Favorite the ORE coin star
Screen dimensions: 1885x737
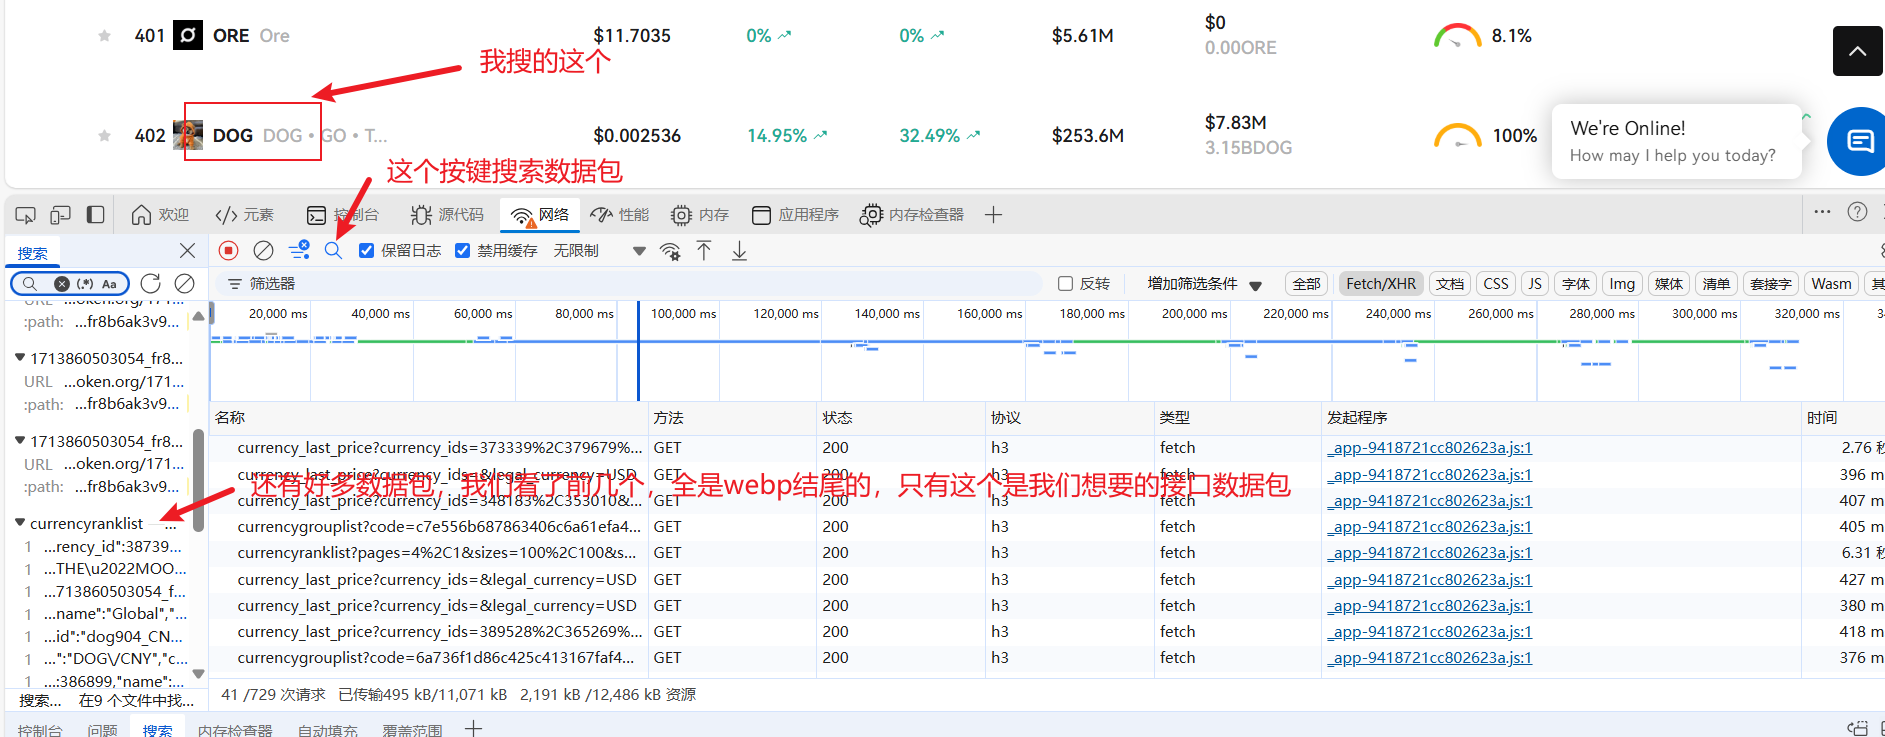pyautogui.click(x=104, y=36)
